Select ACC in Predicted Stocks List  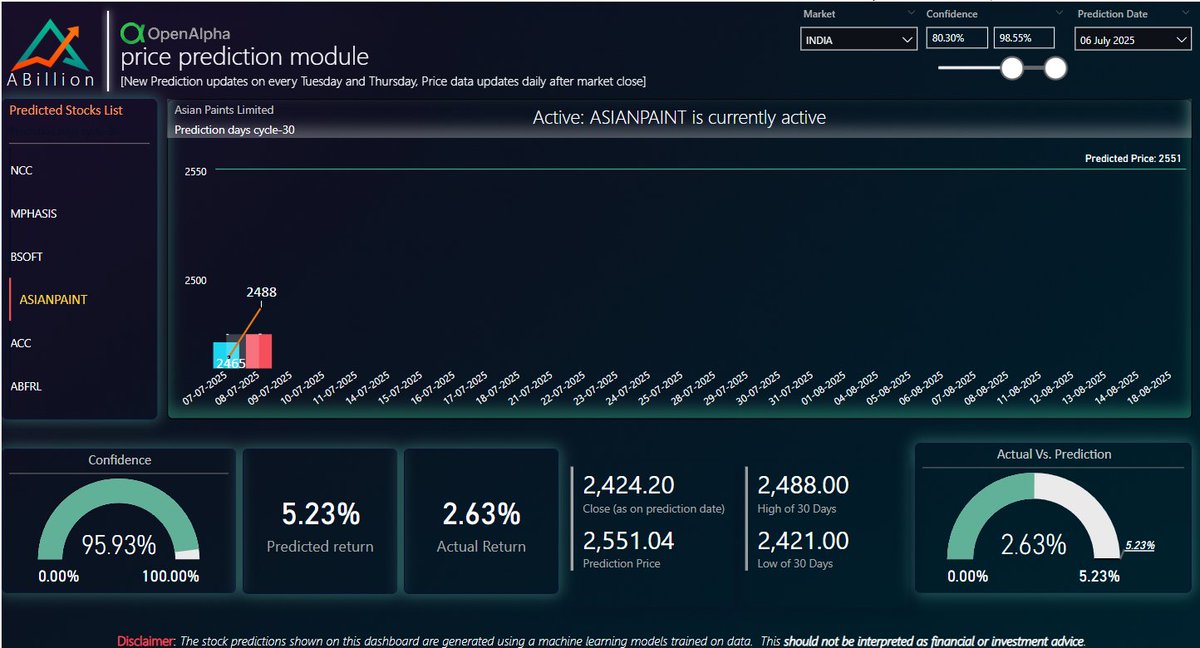(x=21, y=343)
